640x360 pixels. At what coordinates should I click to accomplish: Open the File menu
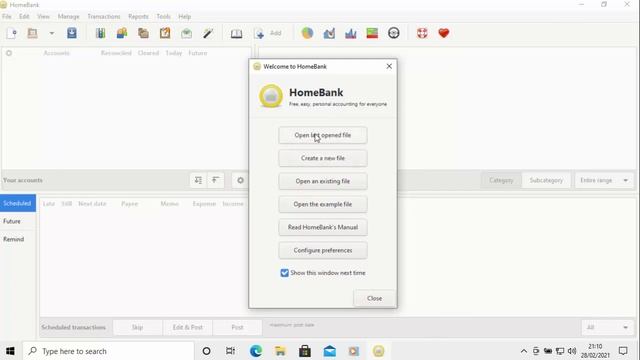click(x=7, y=16)
